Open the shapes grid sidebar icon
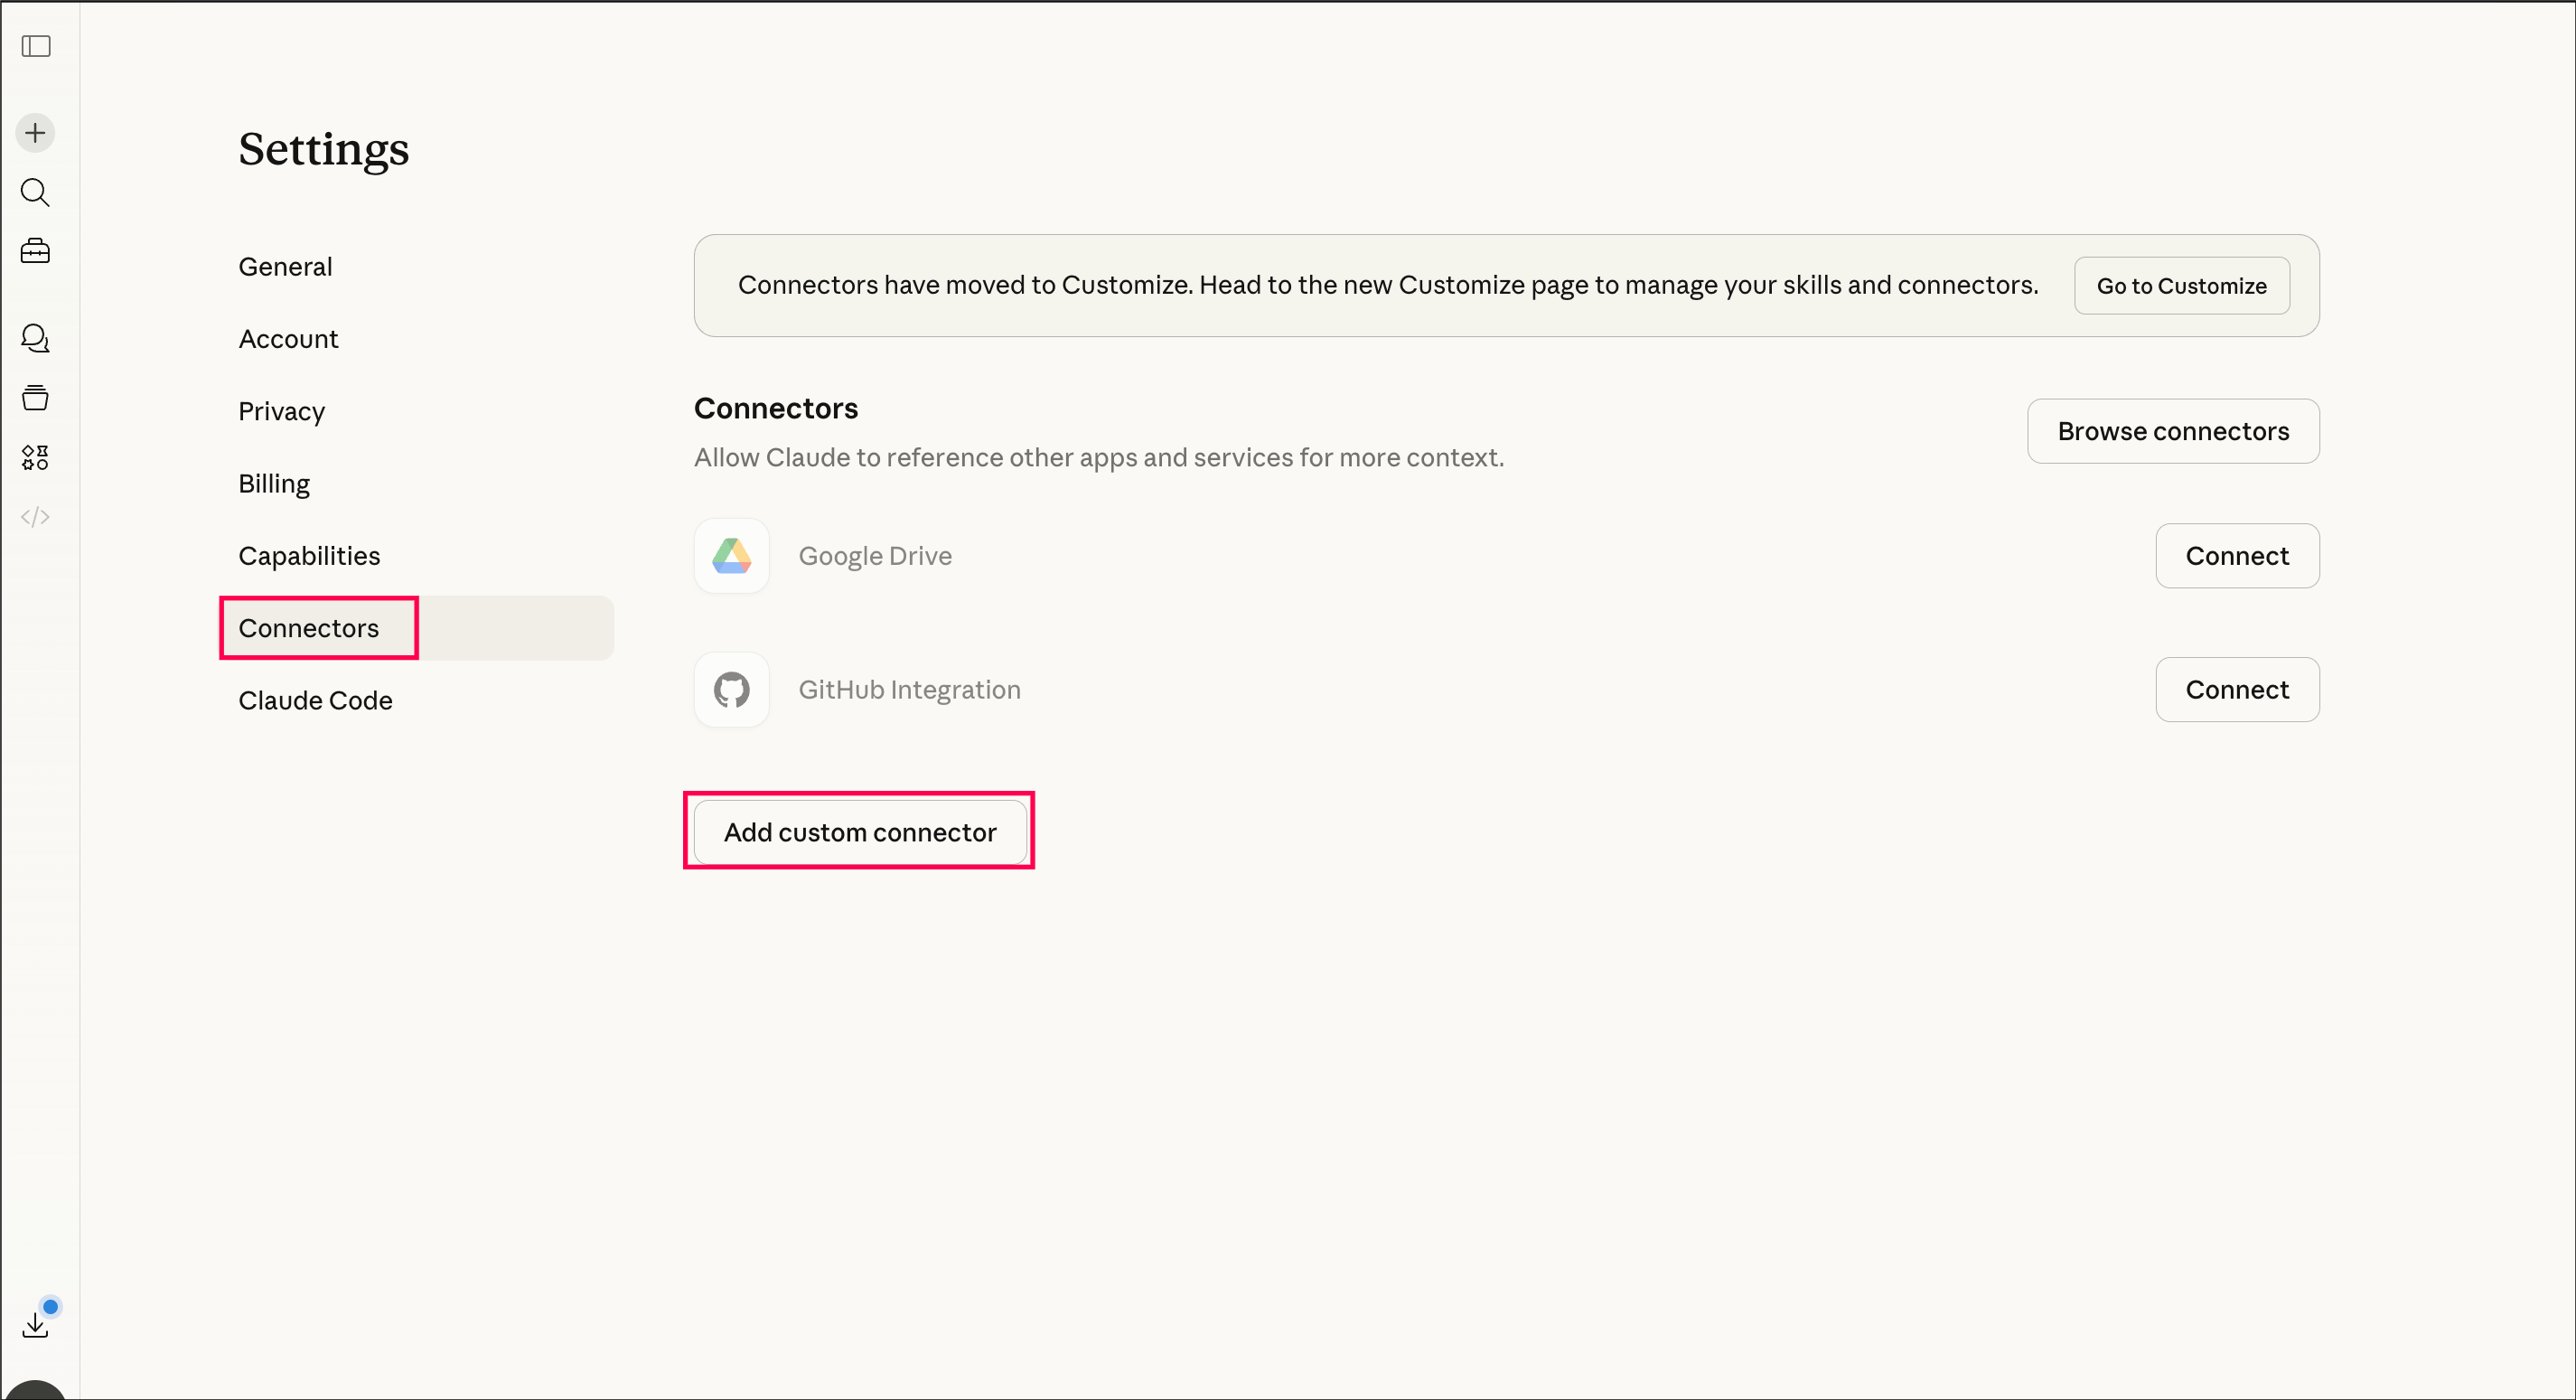 coord(35,457)
